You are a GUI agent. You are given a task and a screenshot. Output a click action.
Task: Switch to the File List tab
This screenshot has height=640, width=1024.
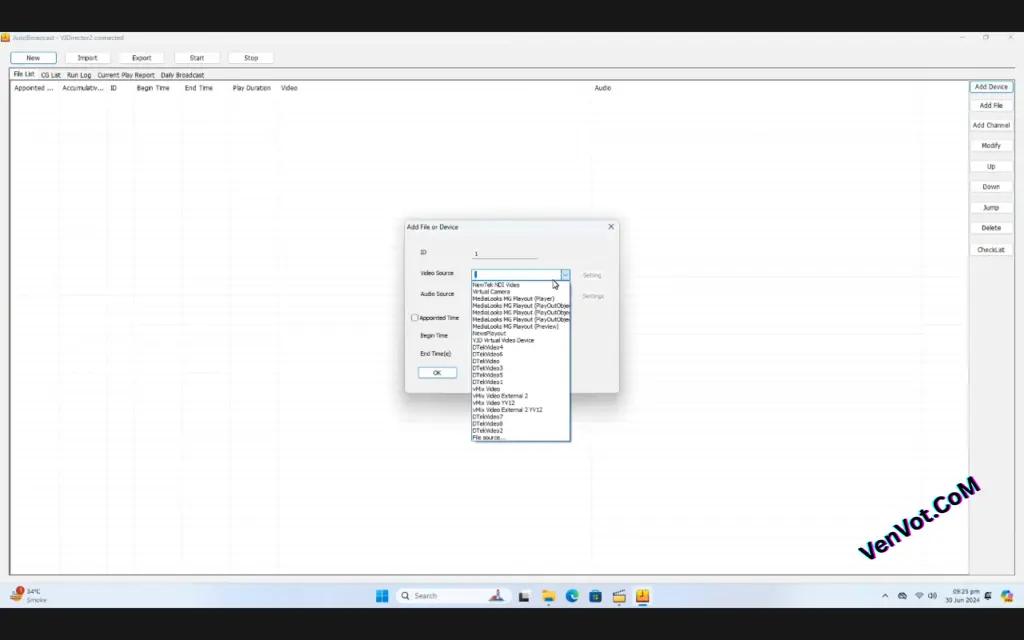click(24, 74)
